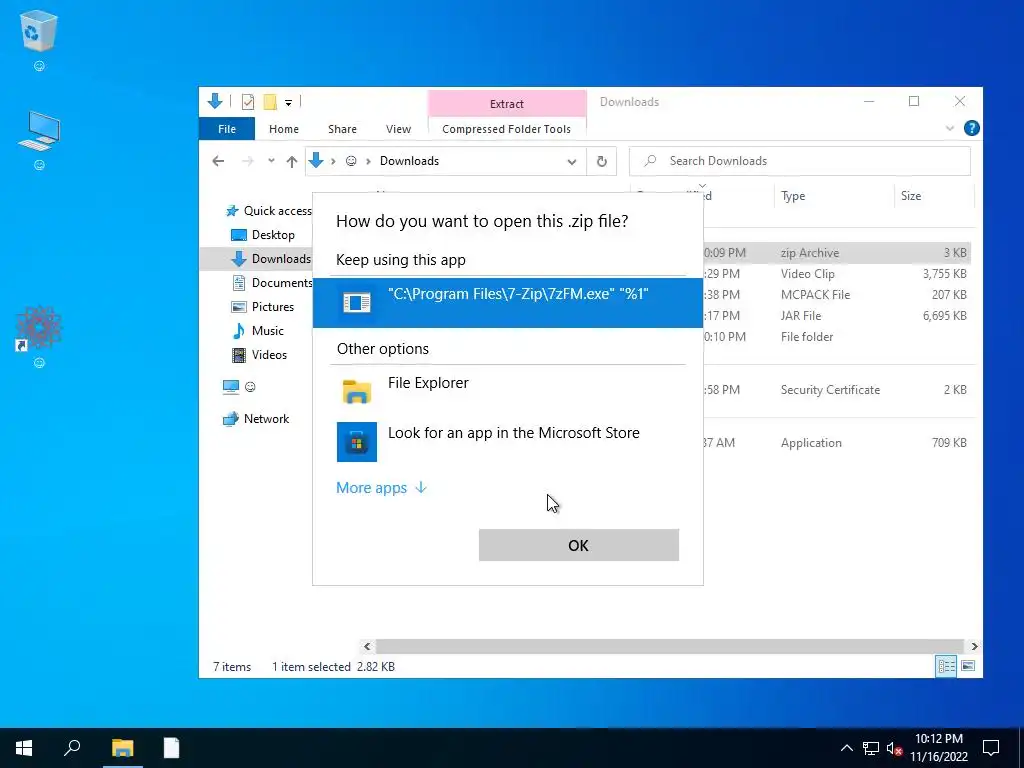Select Quick access in navigation pane
The image size is (1024, 768).
click(268, 211)
